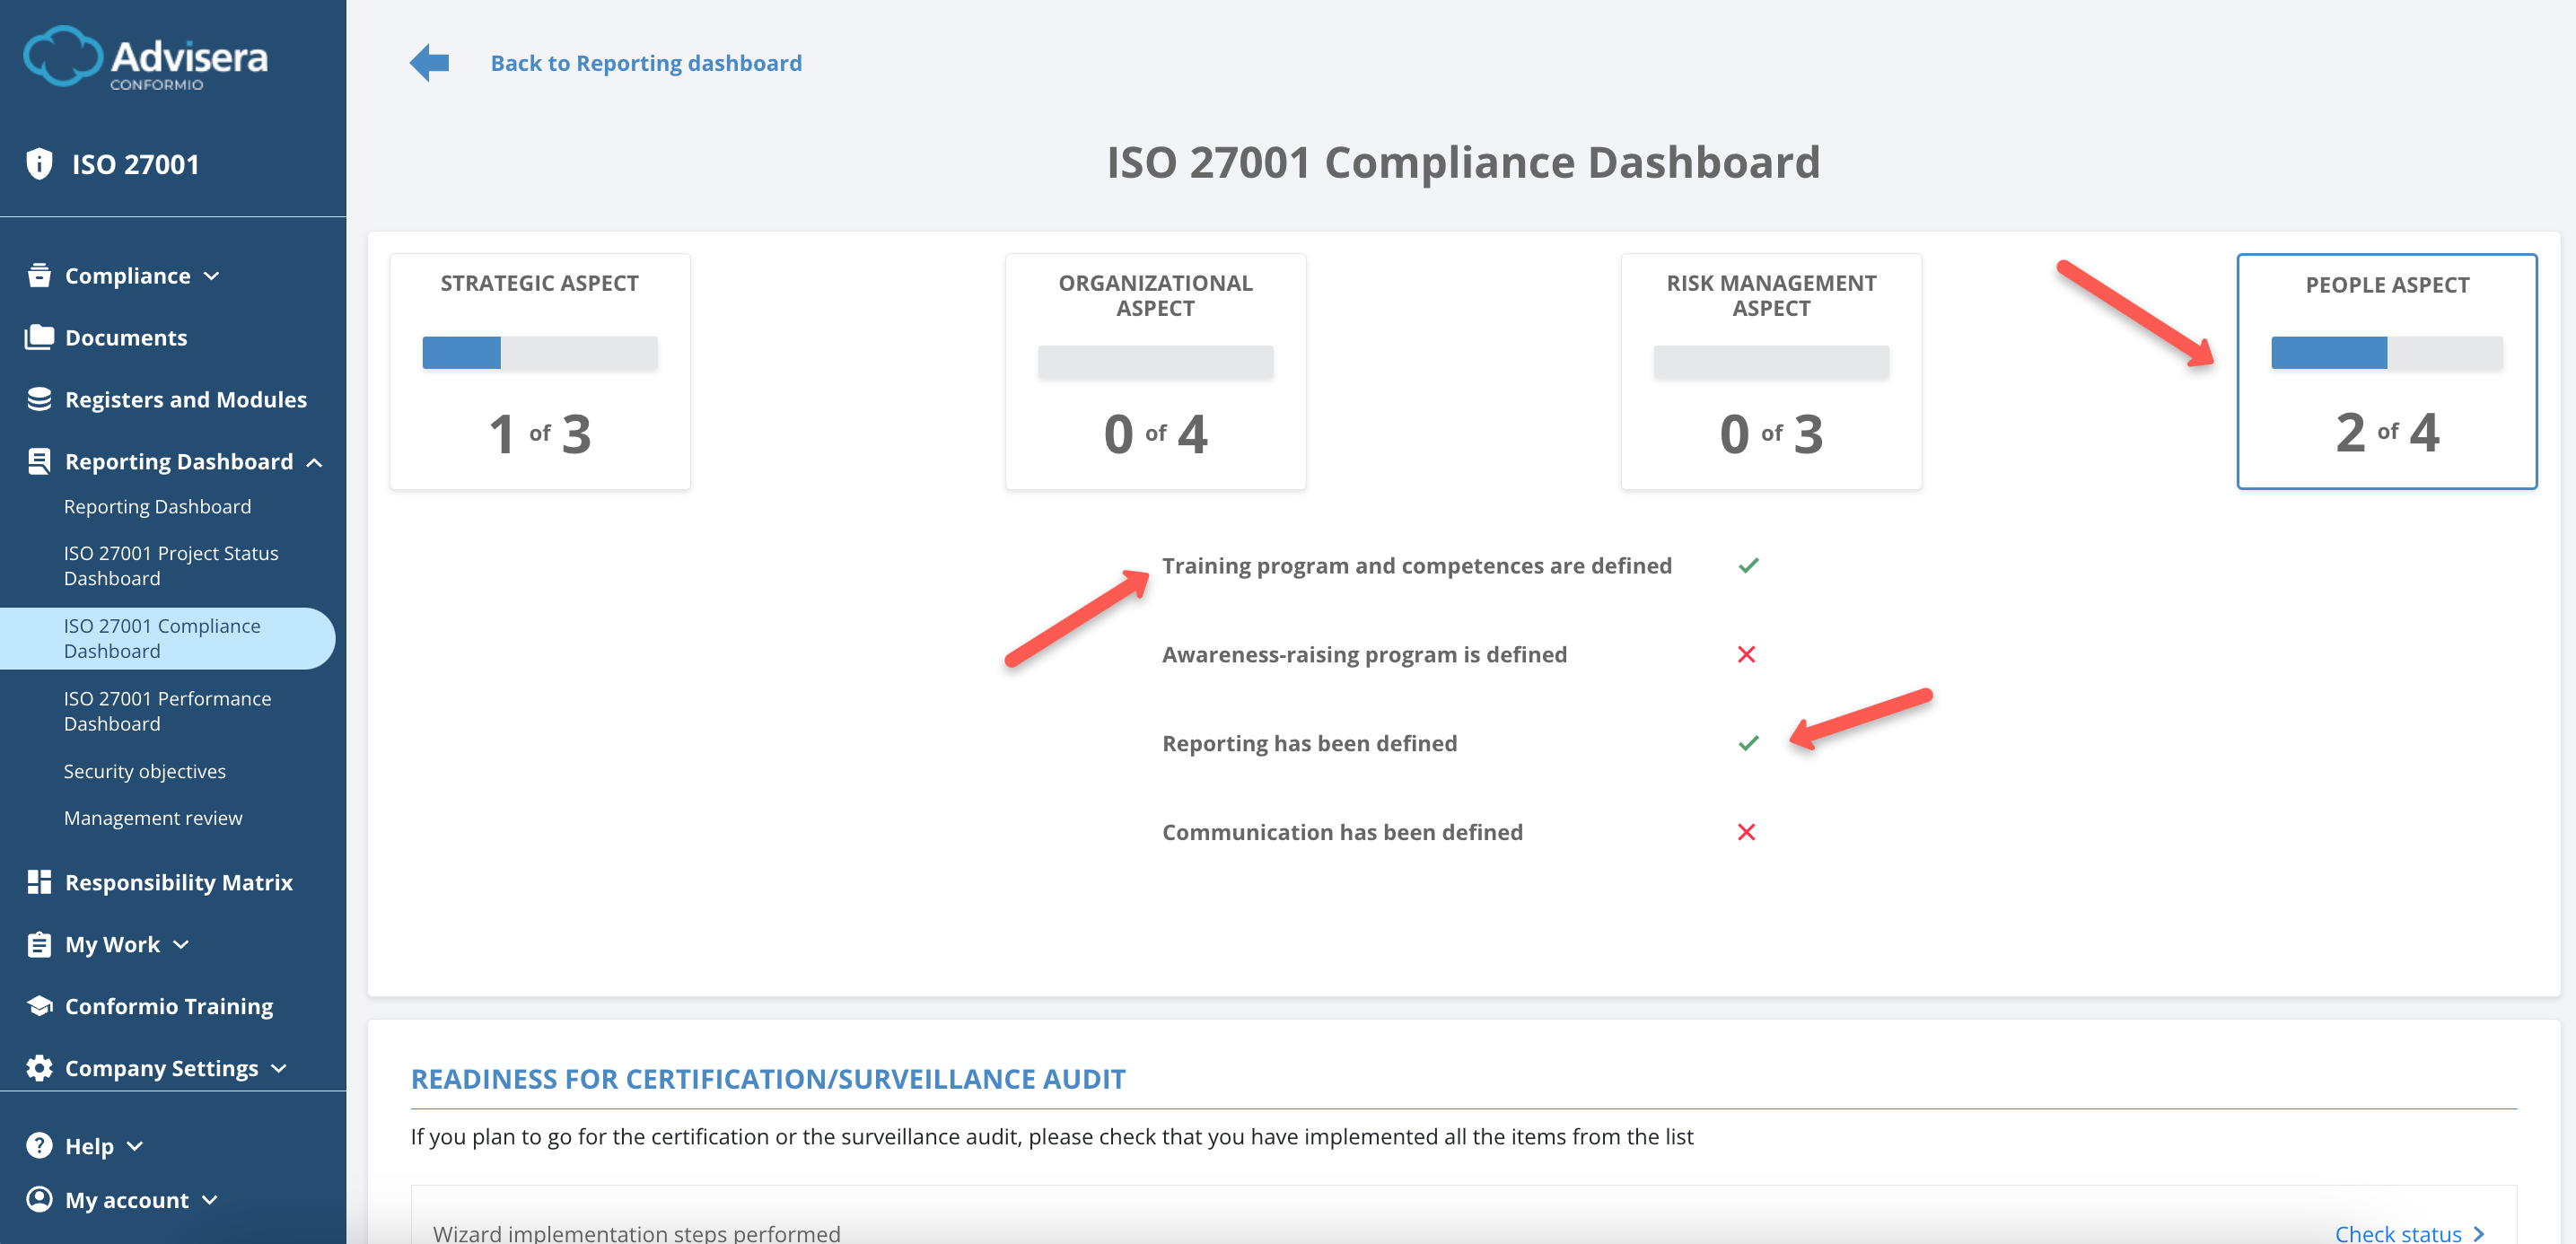
Task: Expand the My account menu
Action: [x=209, y=1200]
